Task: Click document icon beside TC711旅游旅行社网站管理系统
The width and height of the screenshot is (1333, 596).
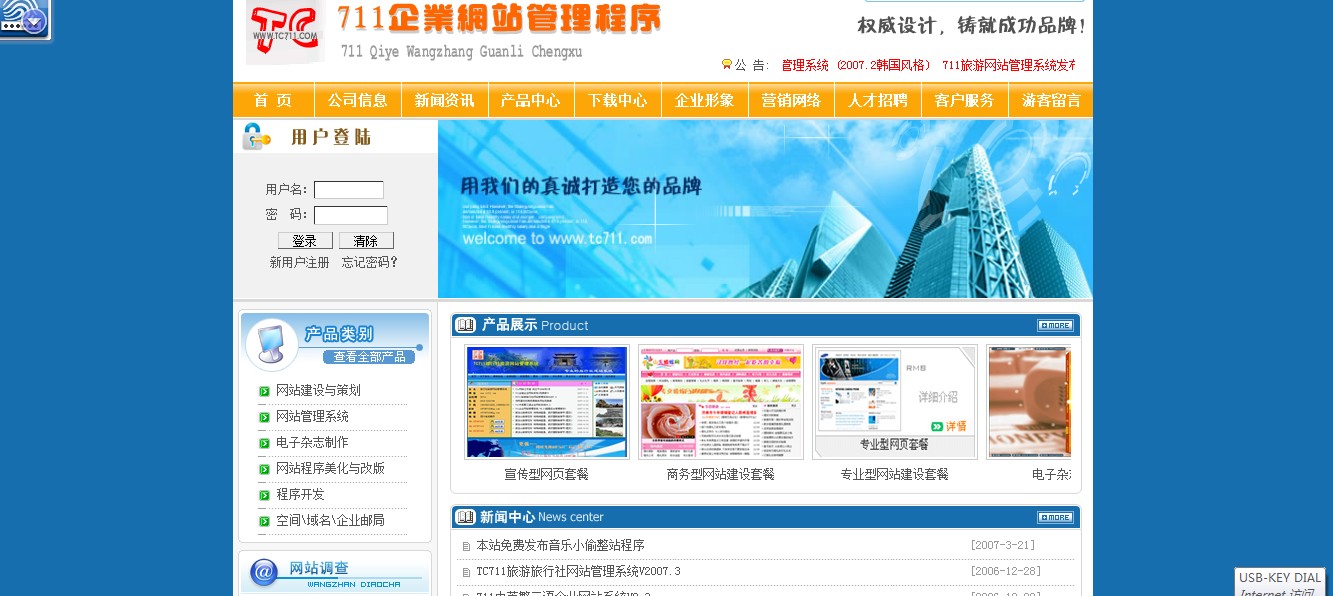Action: pos(466,572)
